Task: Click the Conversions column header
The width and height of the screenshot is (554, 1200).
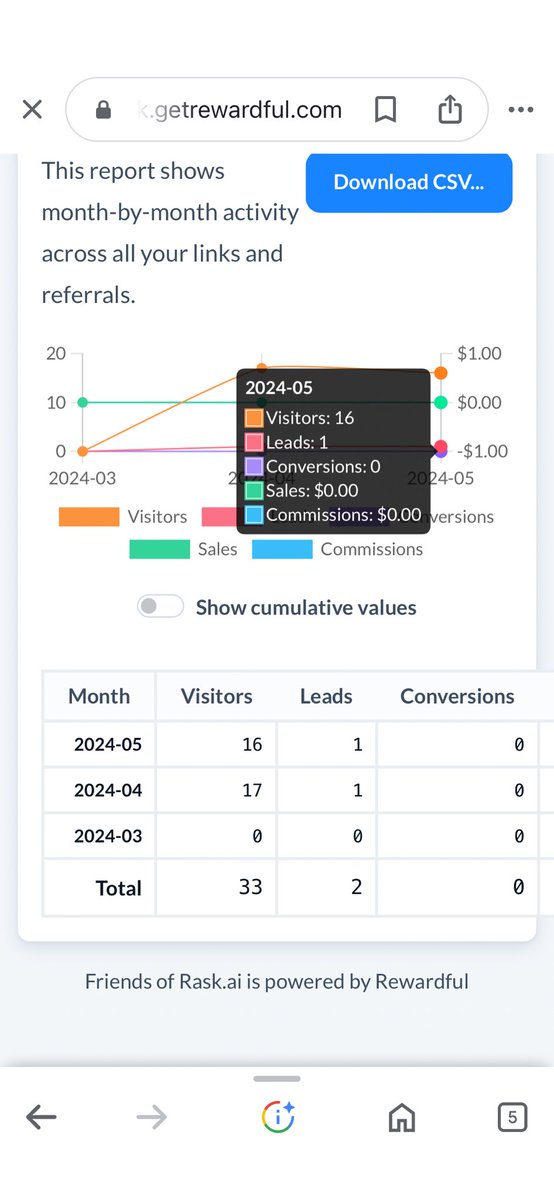Action: (457, 696)
